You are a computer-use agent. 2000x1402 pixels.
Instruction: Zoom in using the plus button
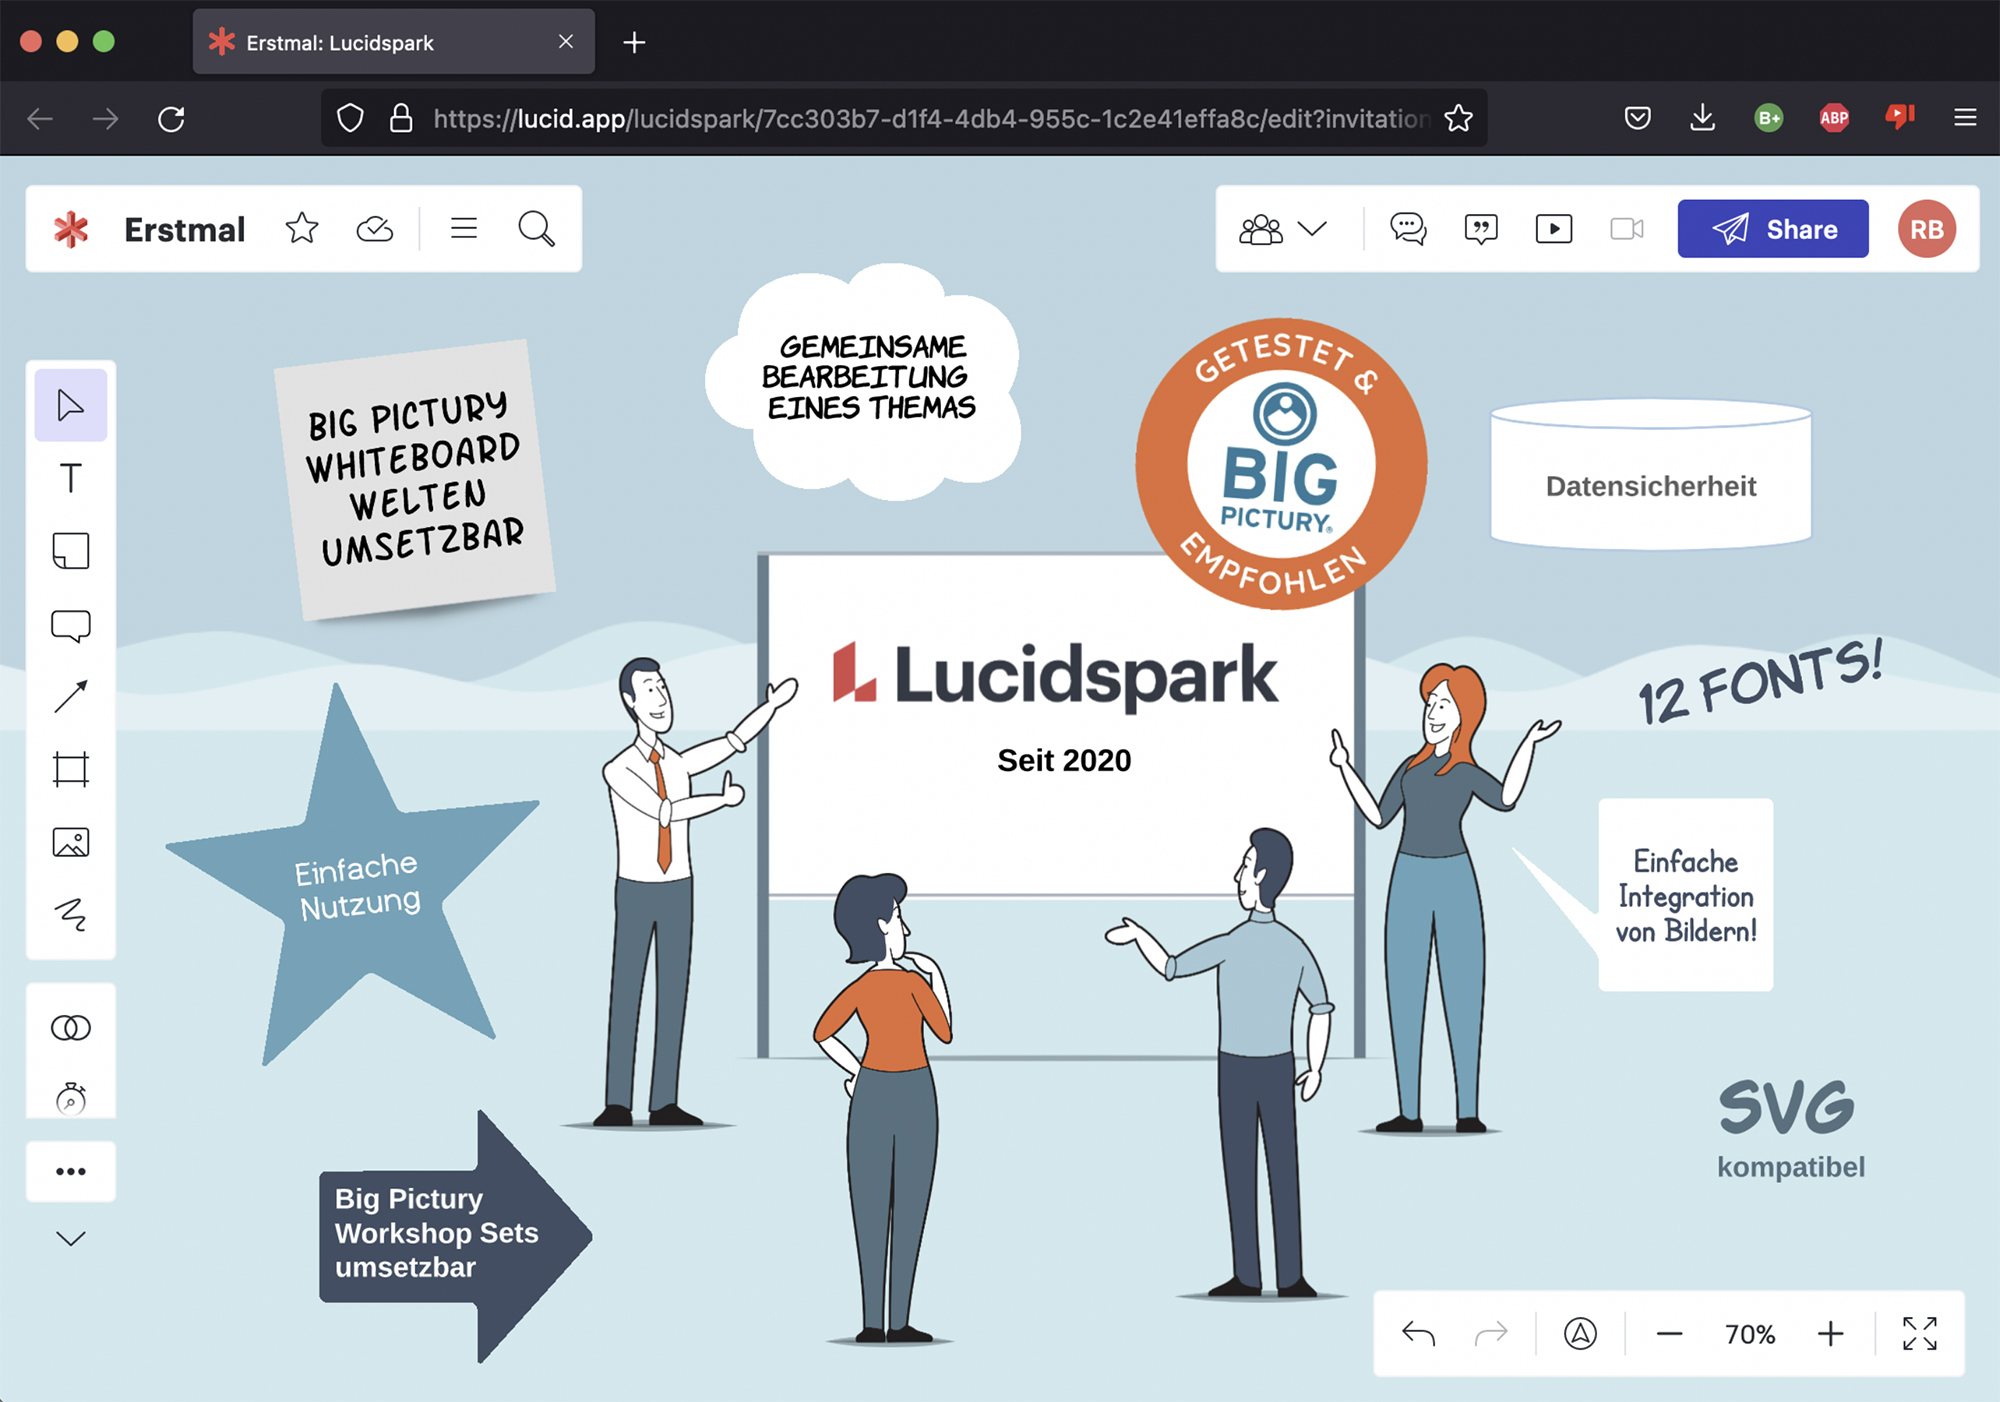coord(1830,1333)
